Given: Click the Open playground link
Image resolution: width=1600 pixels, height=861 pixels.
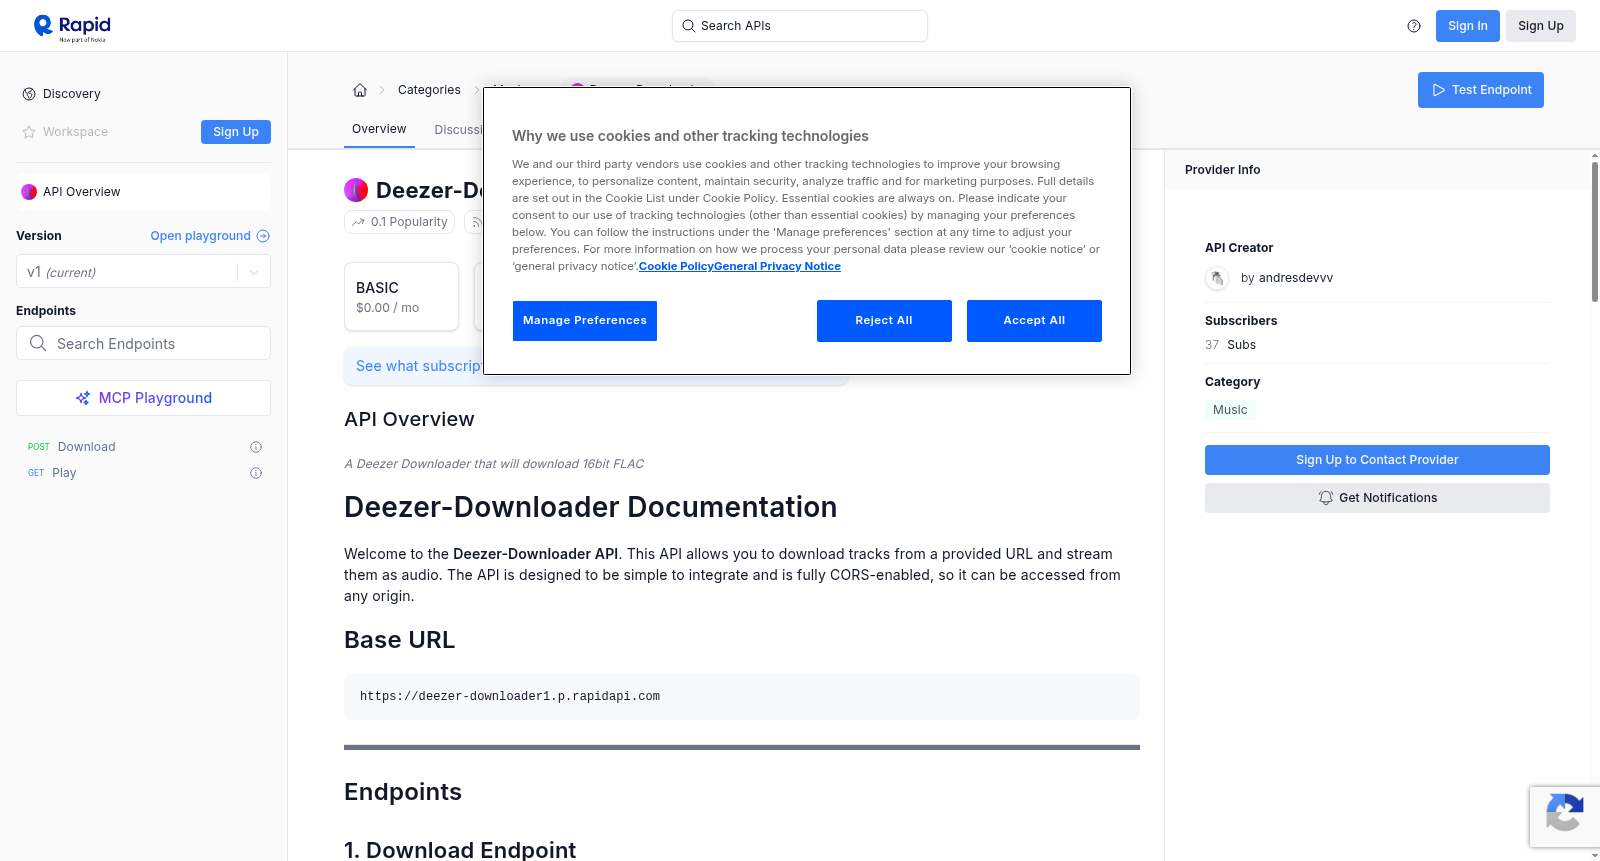Looking at the screenshot, I should click(210, 236).
